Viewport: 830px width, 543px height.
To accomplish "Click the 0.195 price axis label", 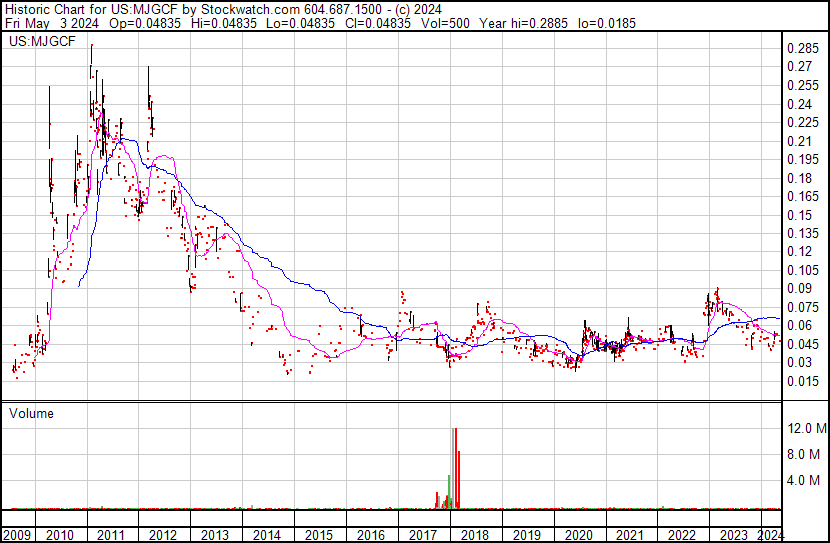I will tap(802, 159).
